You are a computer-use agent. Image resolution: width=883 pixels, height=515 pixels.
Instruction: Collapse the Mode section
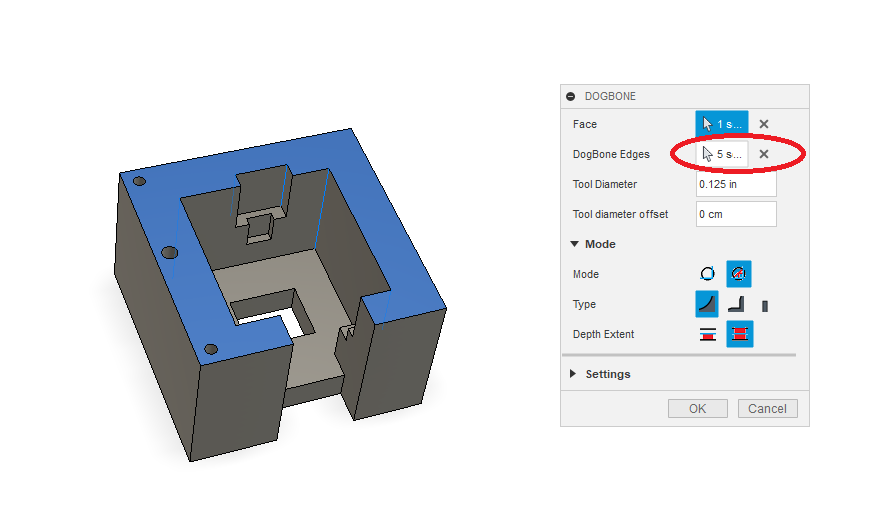574,244
